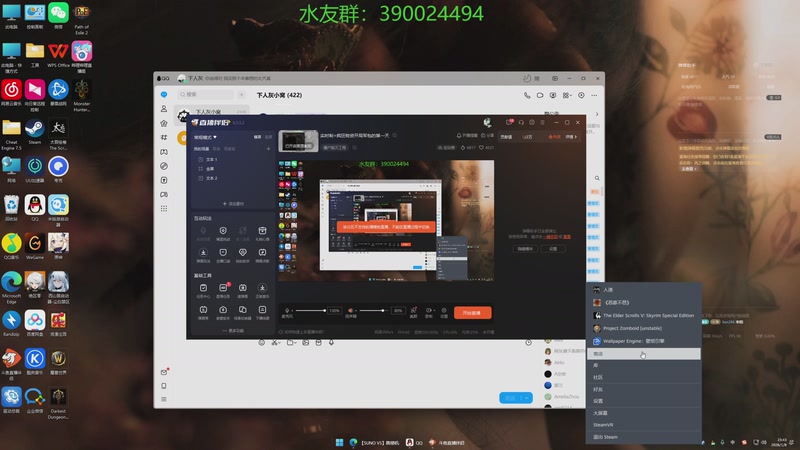Open the gift box icon in 互动玩法
The image size is (800, 450).
tap(262, 233)
